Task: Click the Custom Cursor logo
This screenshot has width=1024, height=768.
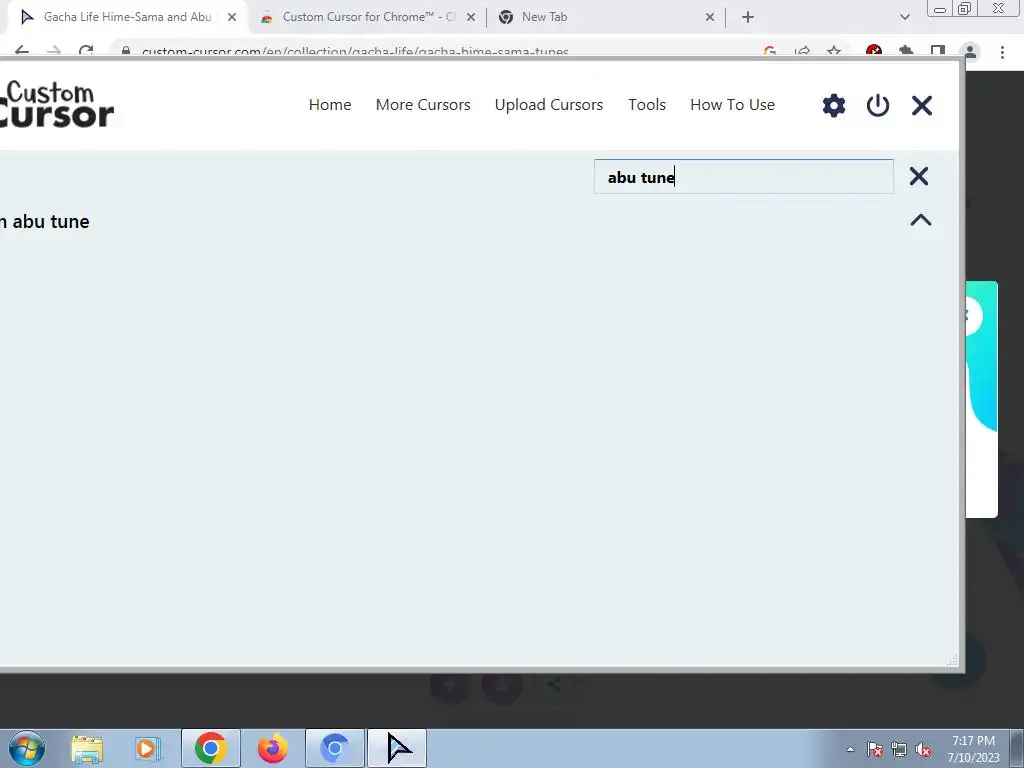Action: click(57, 103)
